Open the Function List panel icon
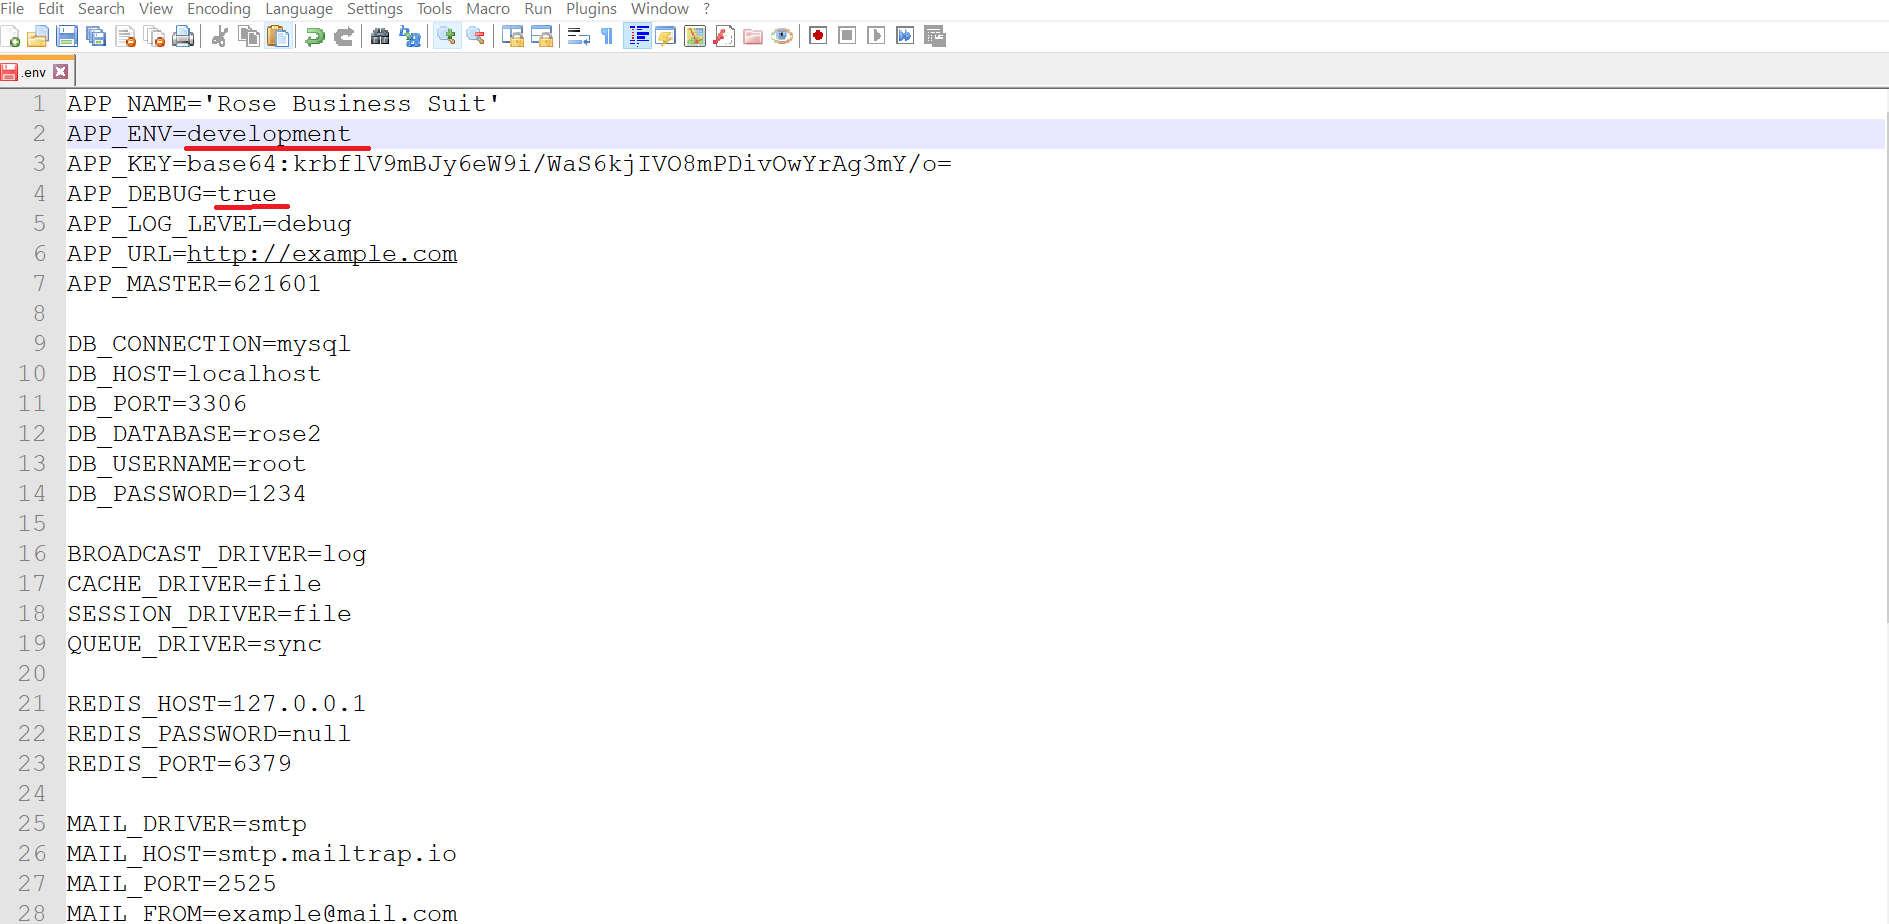Screen dimensions: 1889x924 724,37
